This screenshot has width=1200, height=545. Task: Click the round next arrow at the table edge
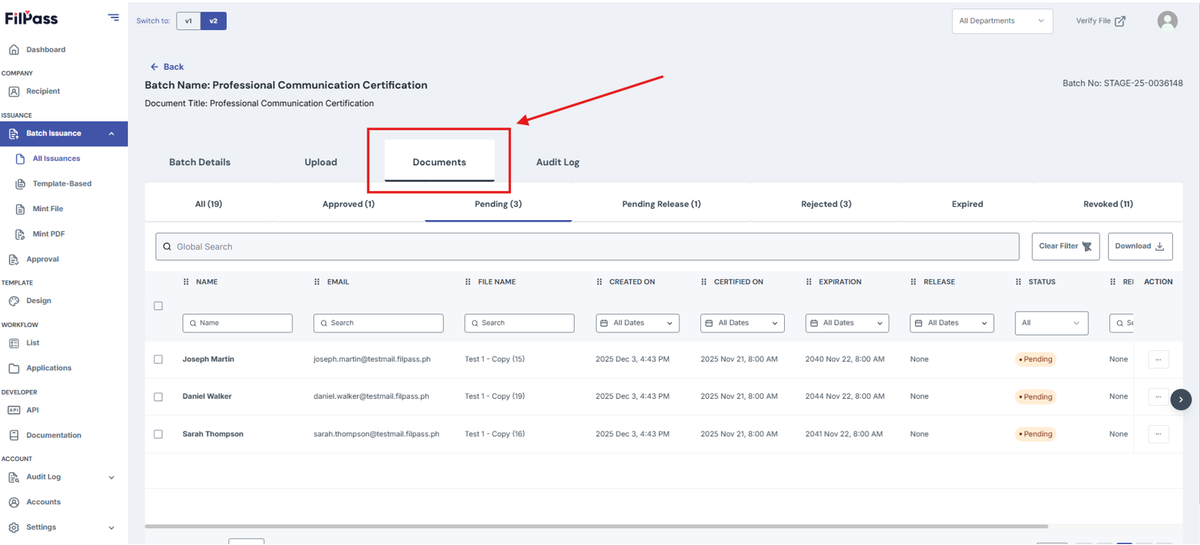(1181, 399)
